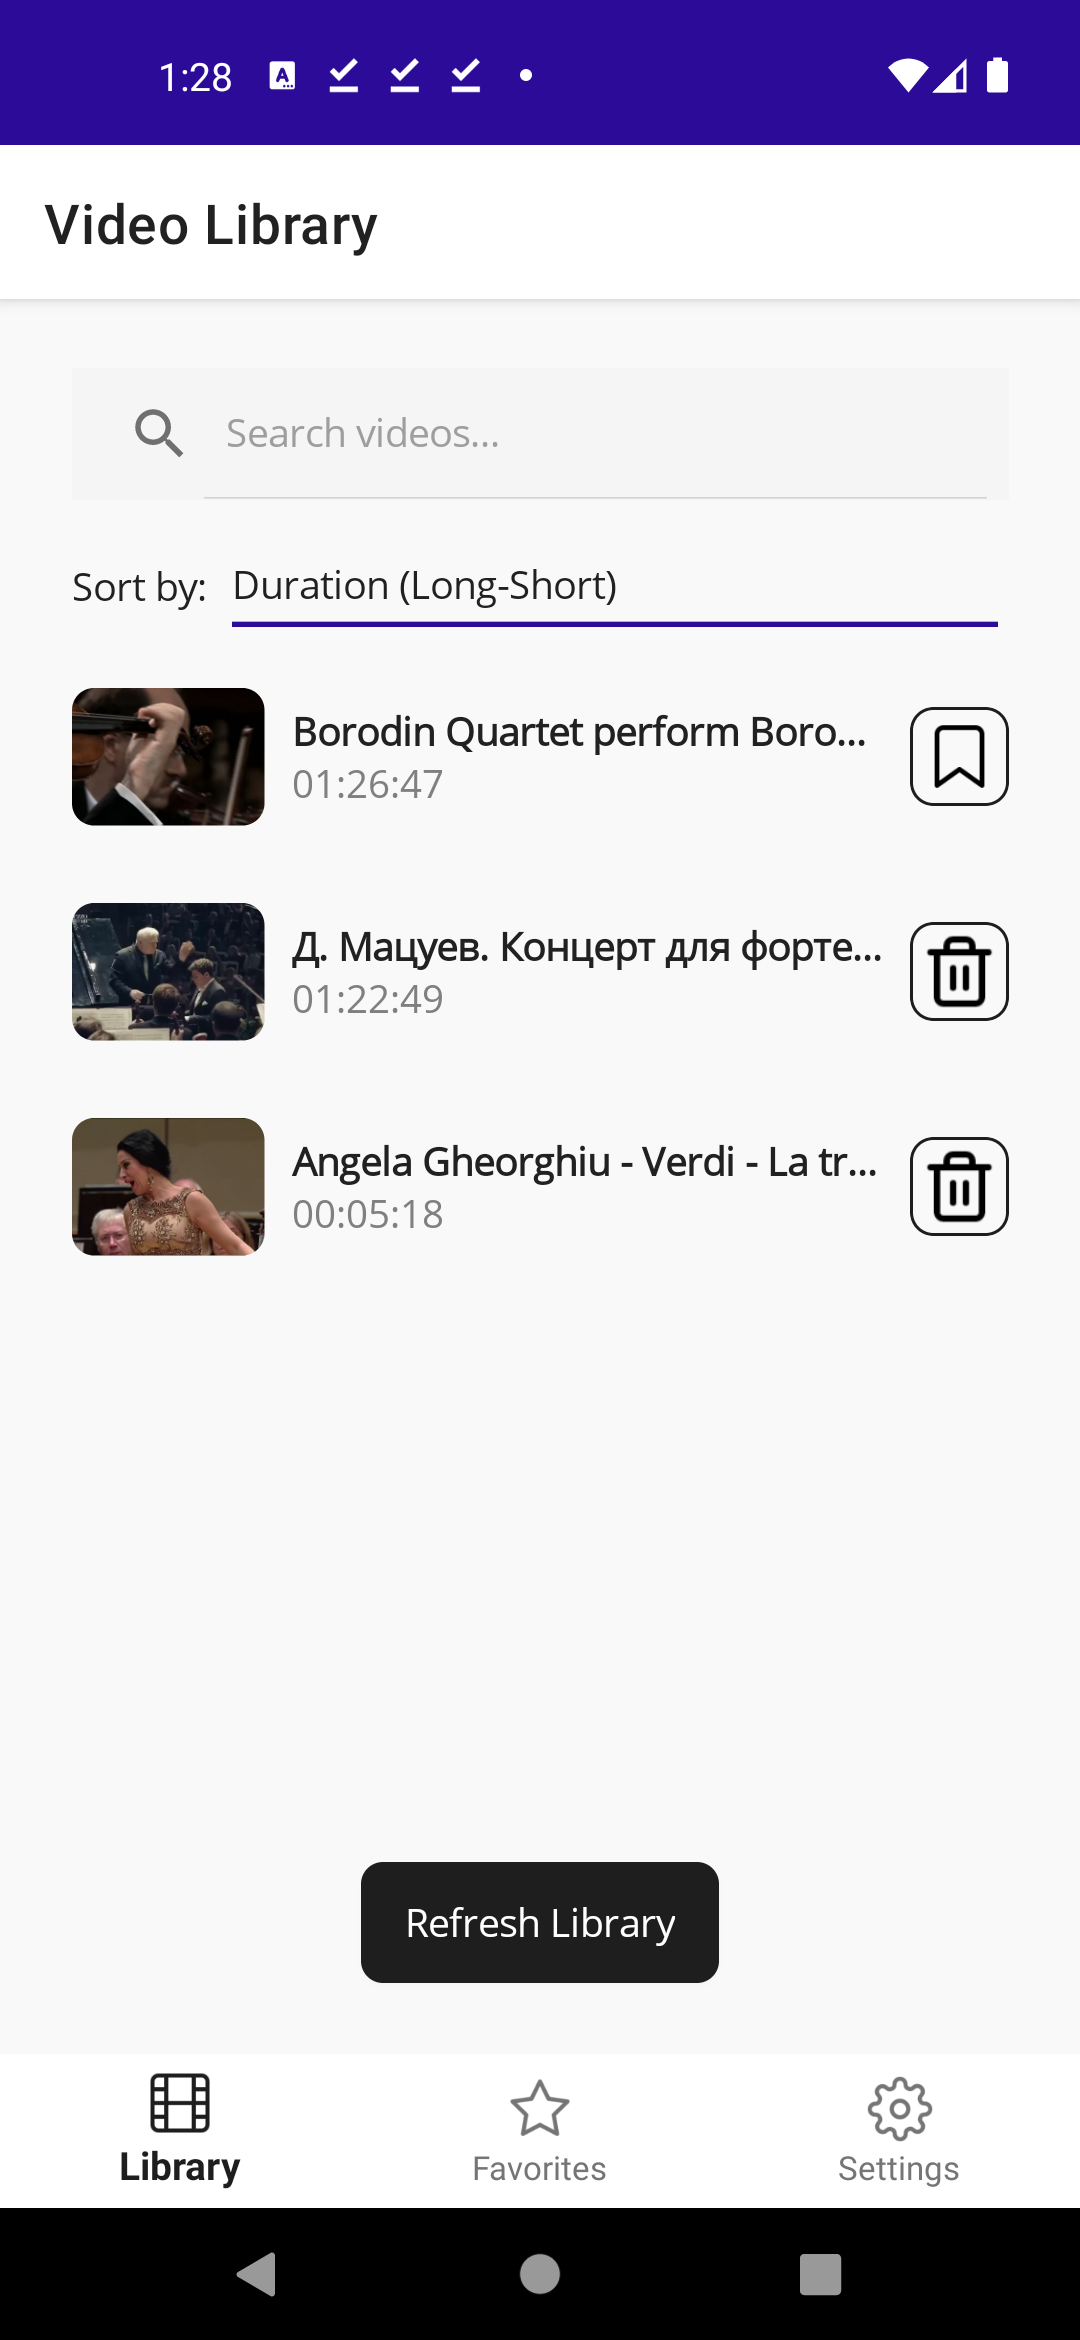Tap the Favorites star icon
Image resolution: width=1080 pixels, height=2340 pixels.
(x=540, y=2108)
